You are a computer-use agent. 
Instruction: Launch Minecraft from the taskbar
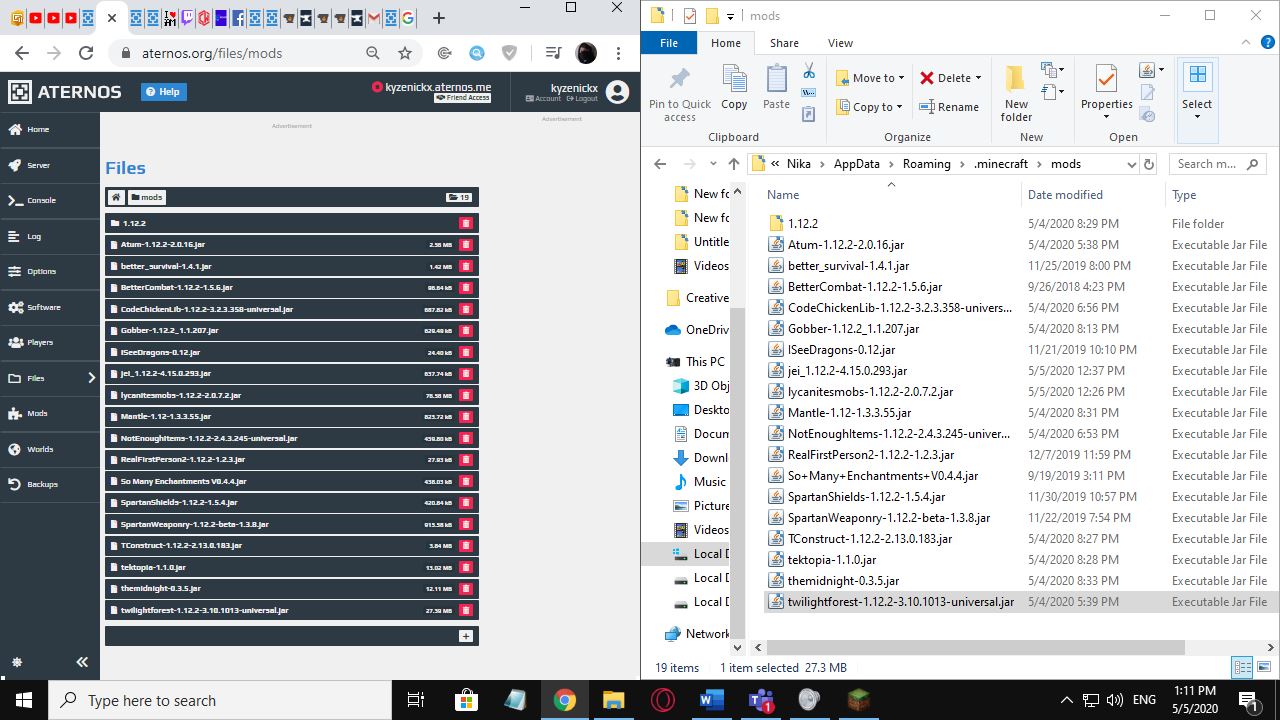tap(858, 700)
